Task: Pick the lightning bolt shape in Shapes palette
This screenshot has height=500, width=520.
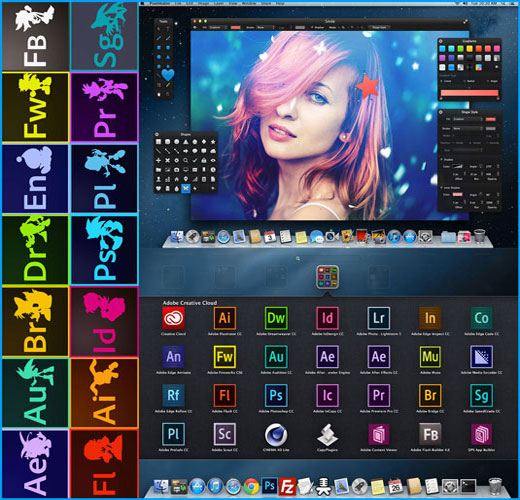Action: click(x=195, y=188)
